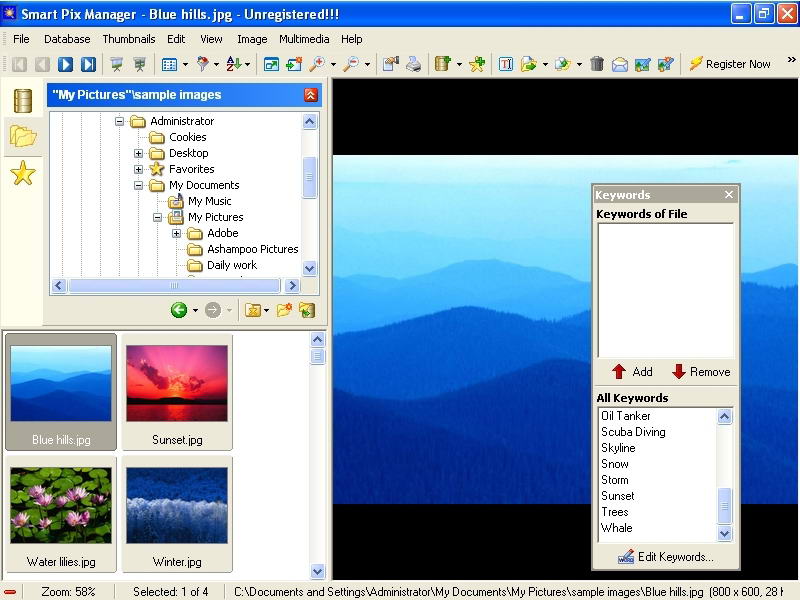Click the zoom in magnifier icon
Image resolution: width=800 pixels, height=600 pixels.
(318, 64)
